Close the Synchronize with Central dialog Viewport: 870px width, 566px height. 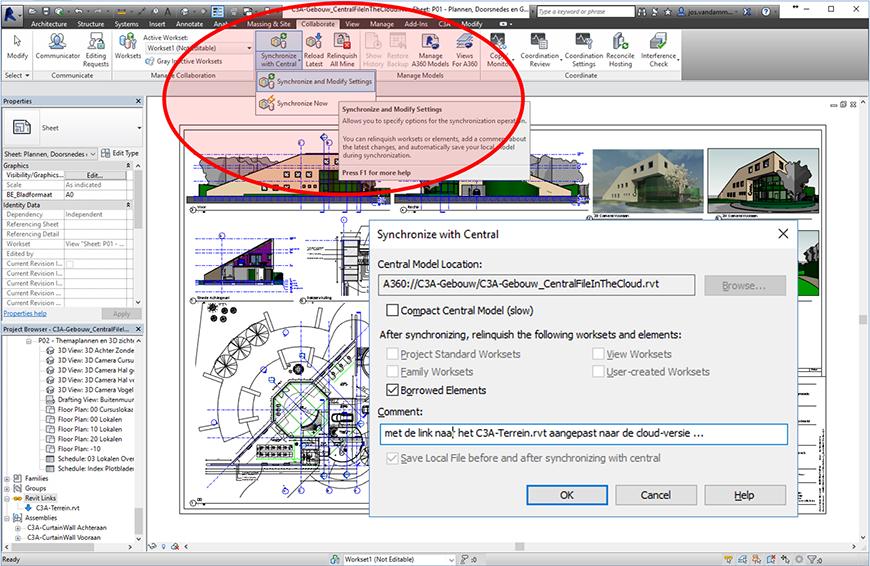pyautogui.click(x=783, y=234)
